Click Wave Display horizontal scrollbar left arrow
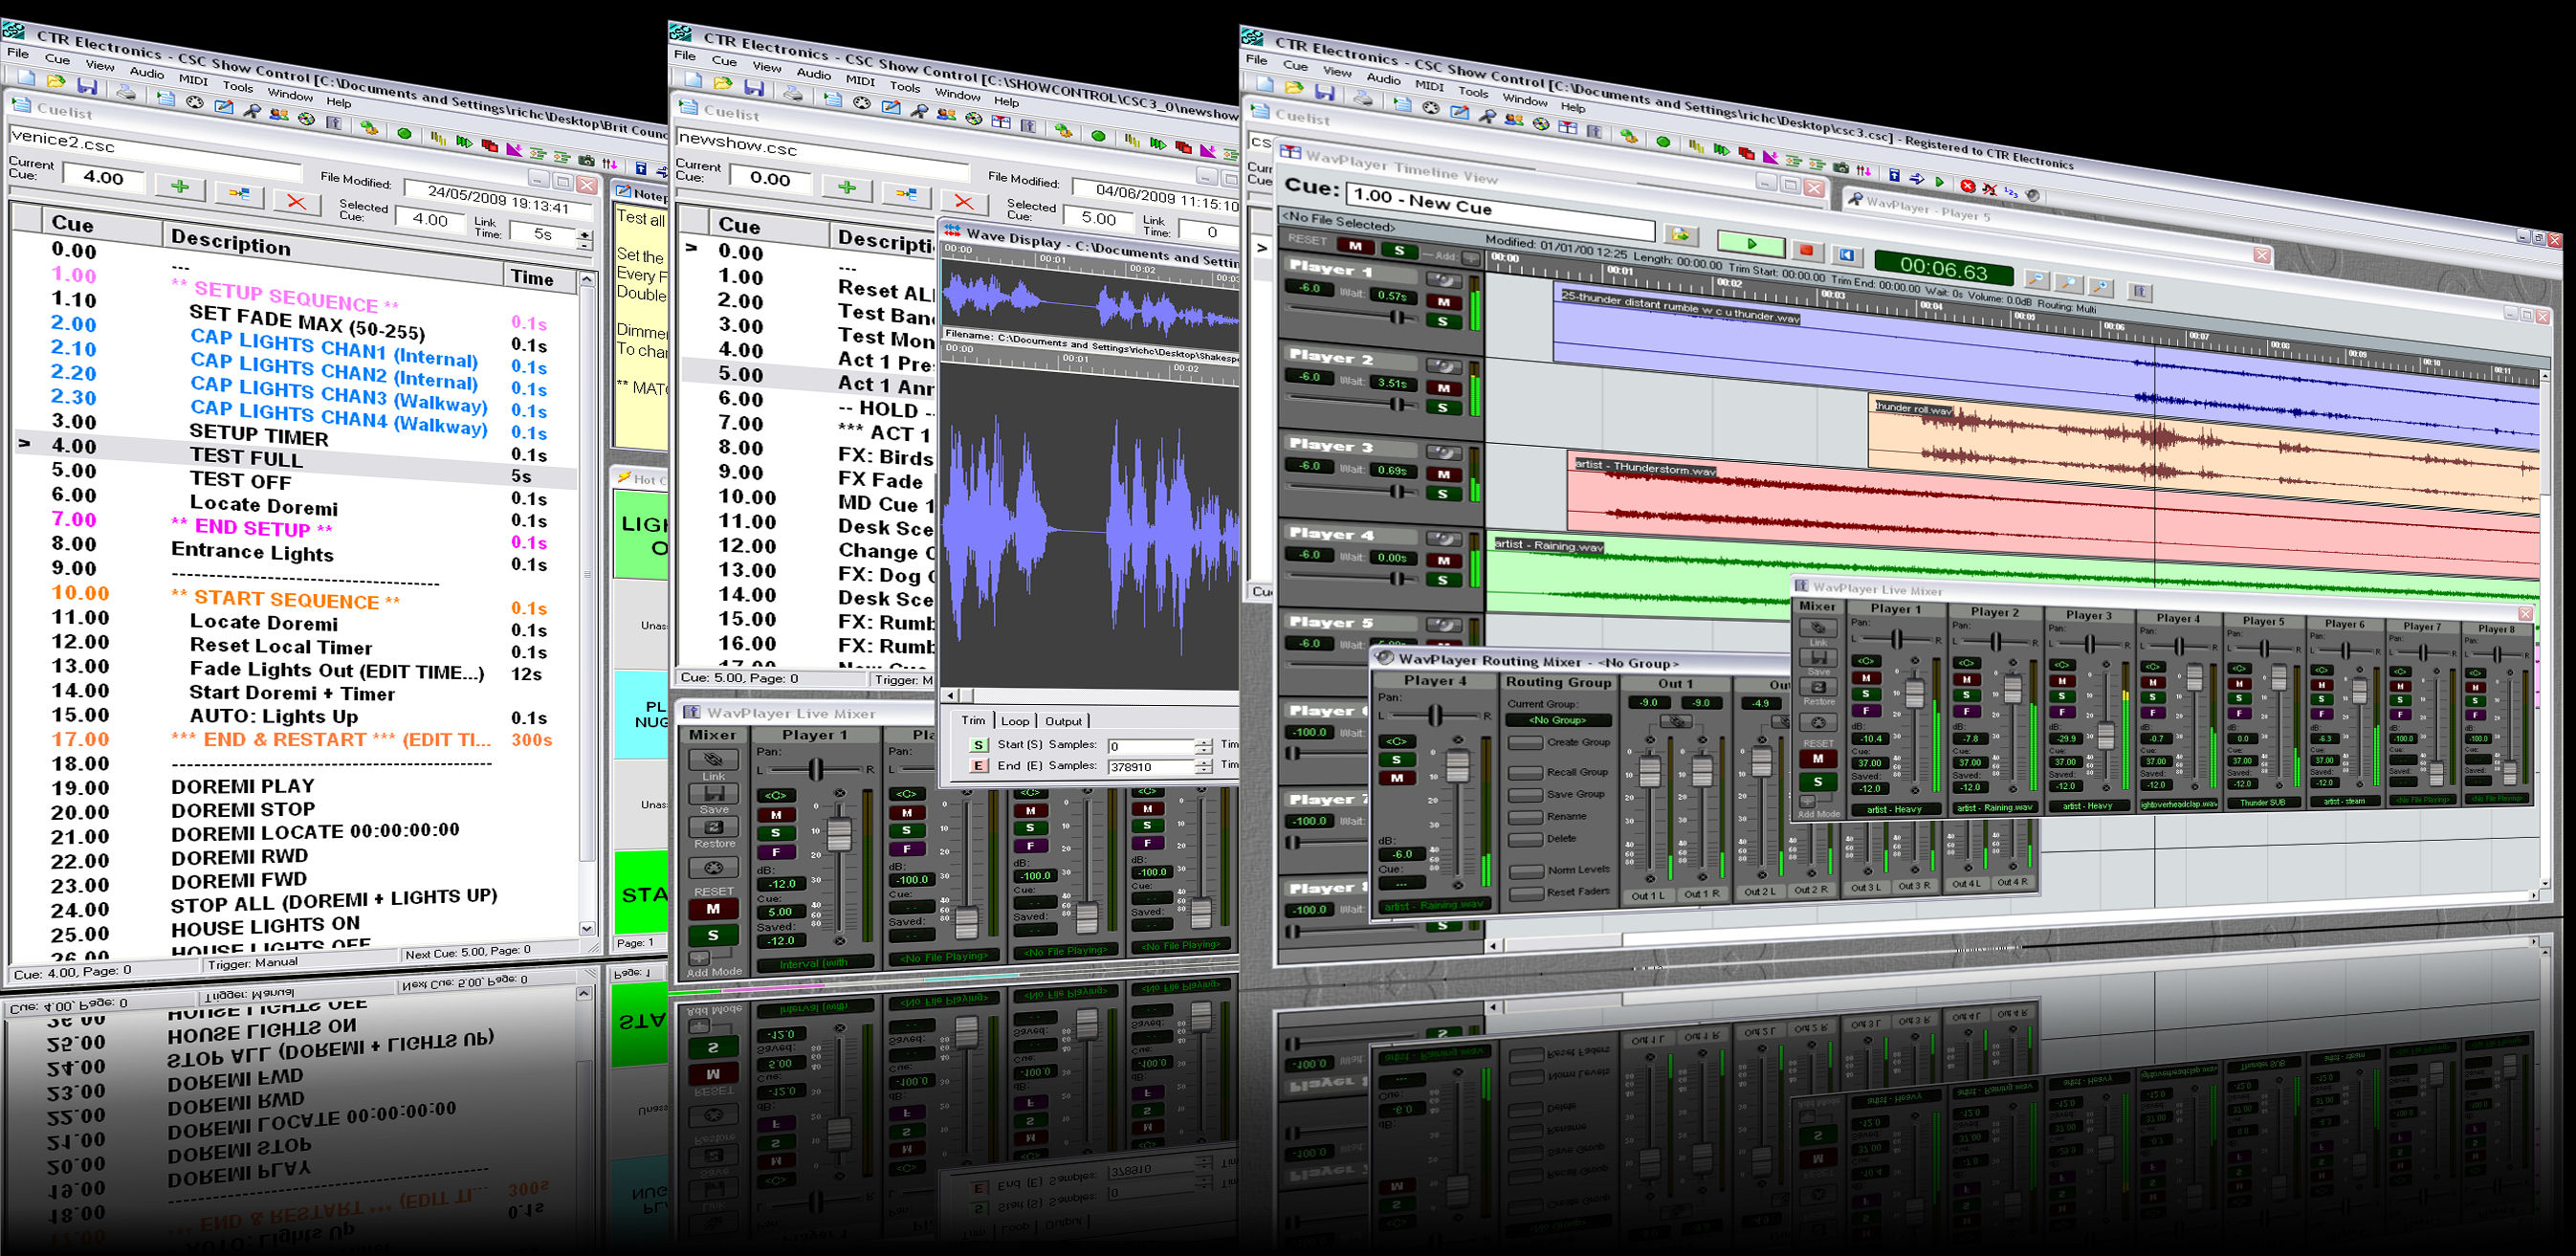The image size is (2576, 1256). [951, 695]
